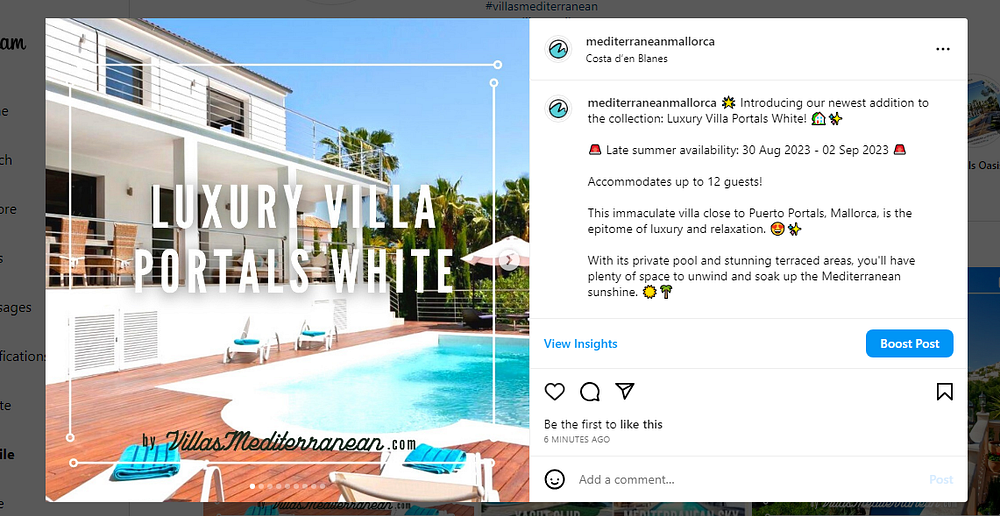The width and height of the screenshot is (1000, 516).
Task: Select the second carousel indicator dot
Action: 261,486
